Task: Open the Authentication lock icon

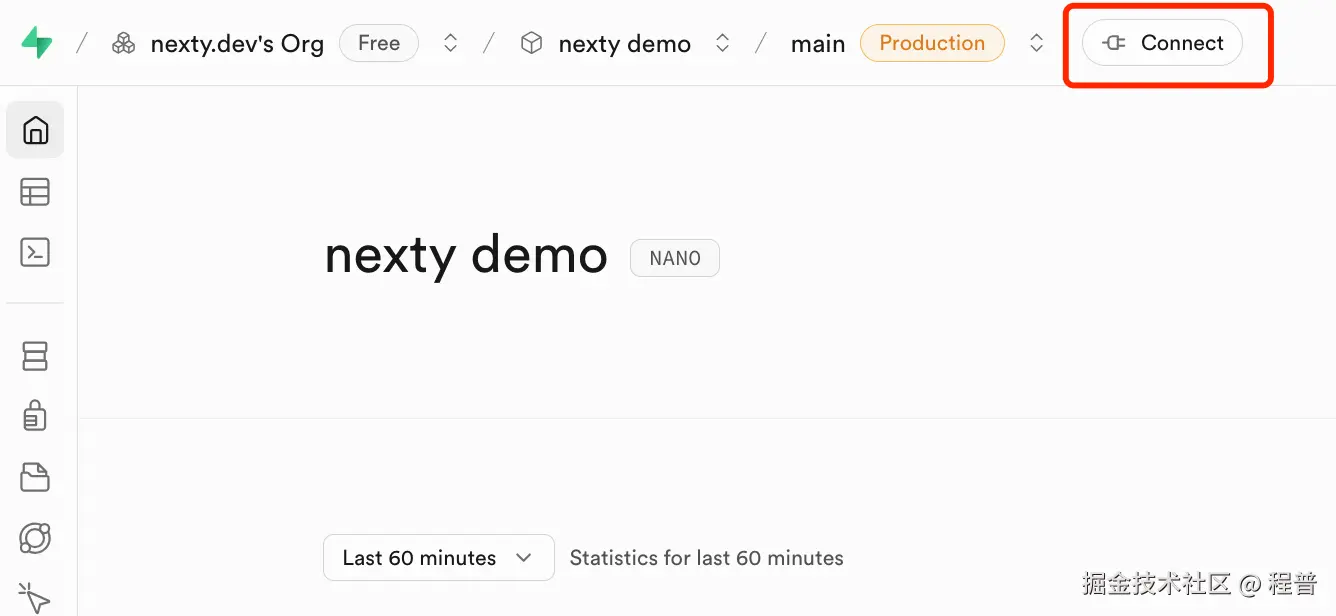Action: pos(35,416)
